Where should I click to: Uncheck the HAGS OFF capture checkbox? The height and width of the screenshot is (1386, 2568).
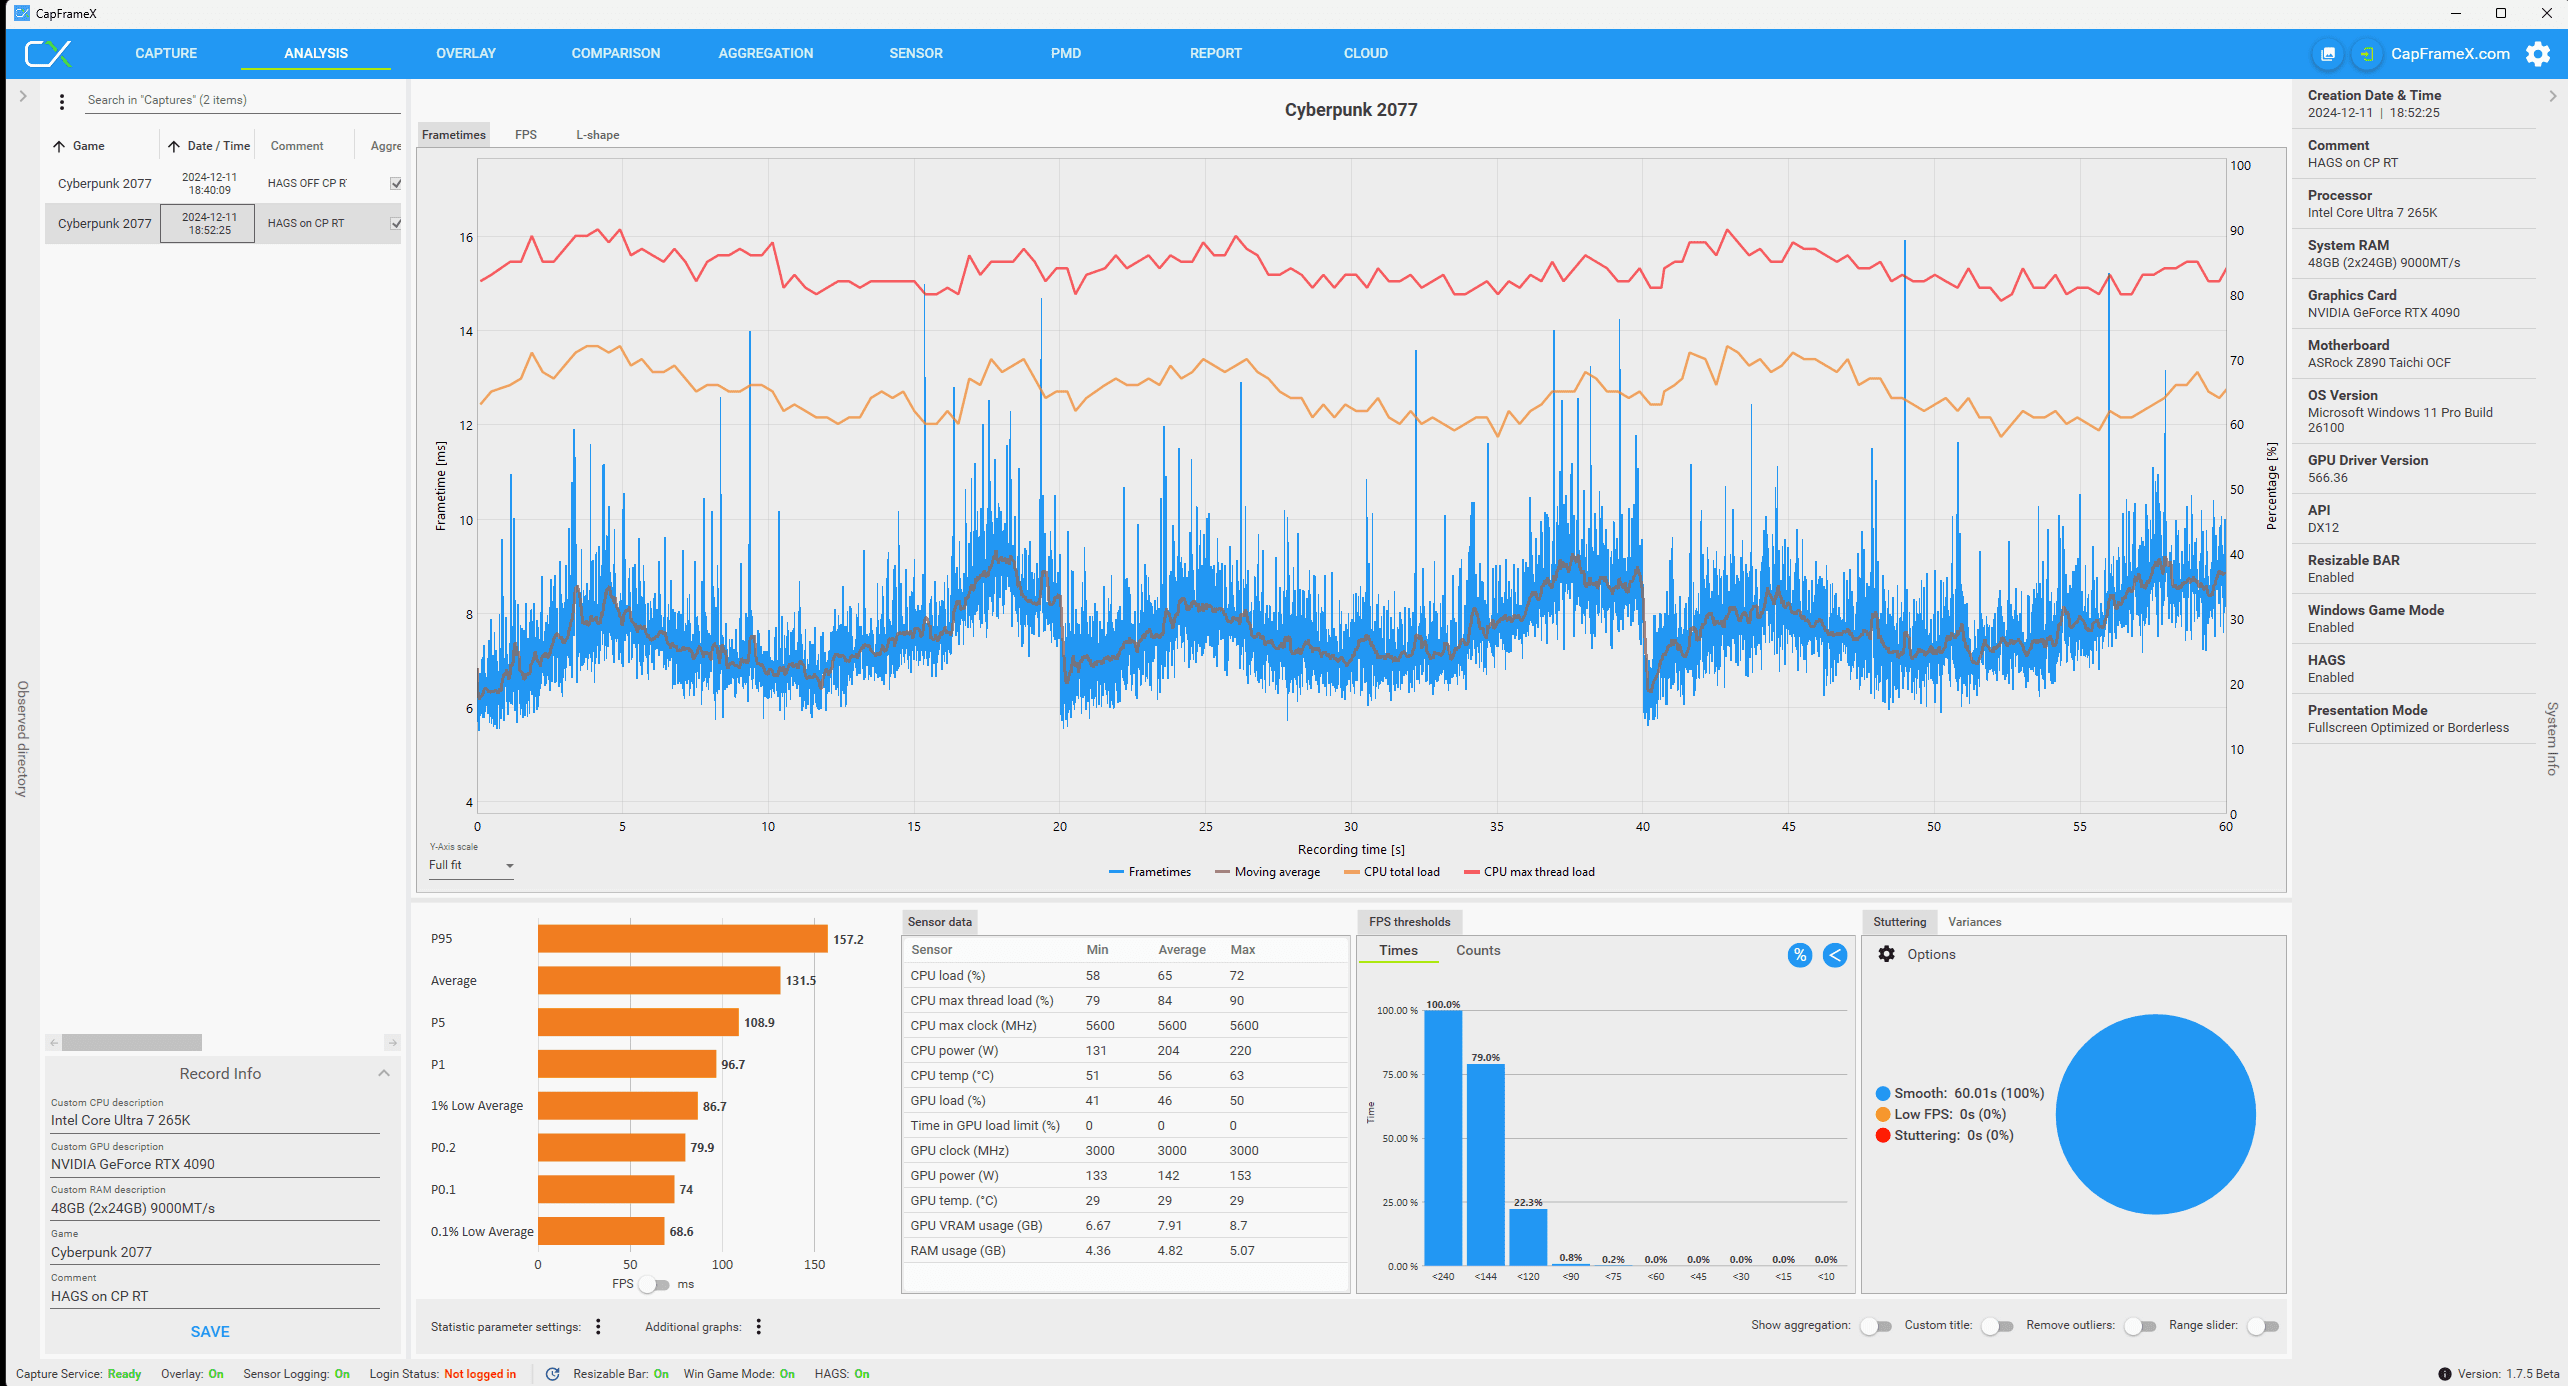coord(396,184)
